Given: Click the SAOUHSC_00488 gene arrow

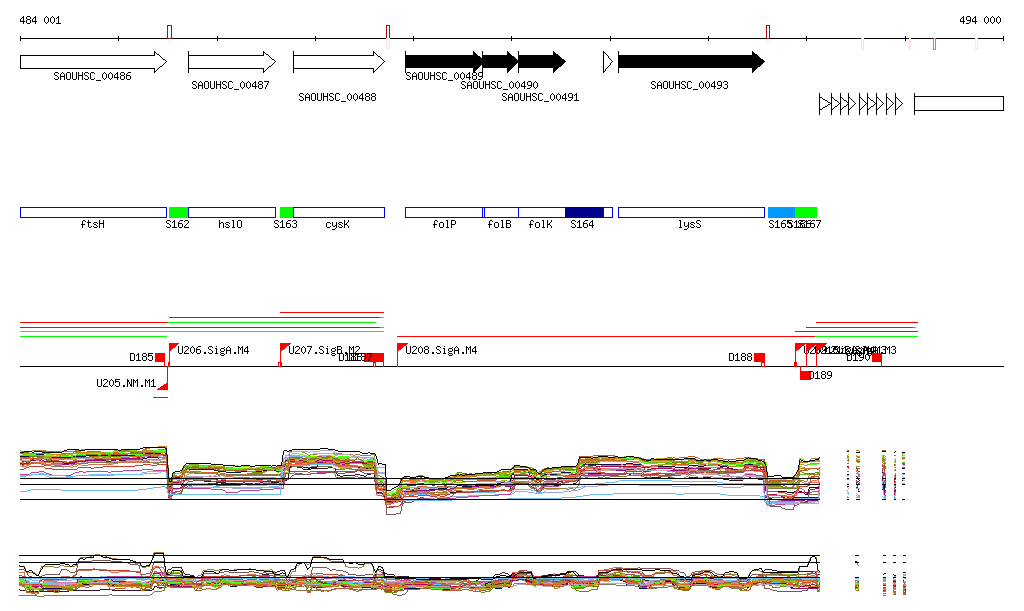Looking at the screenshot, I should coord(338,62).
